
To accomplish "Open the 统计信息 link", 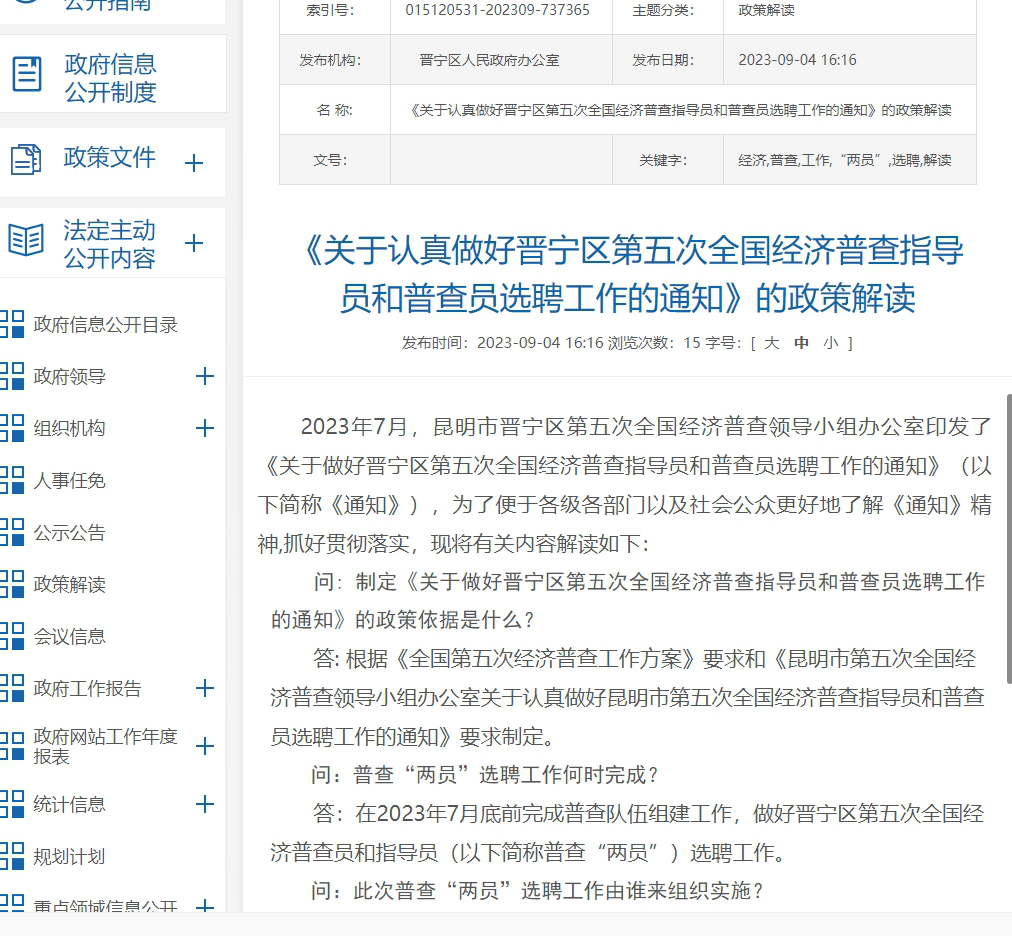I will 69,804.
